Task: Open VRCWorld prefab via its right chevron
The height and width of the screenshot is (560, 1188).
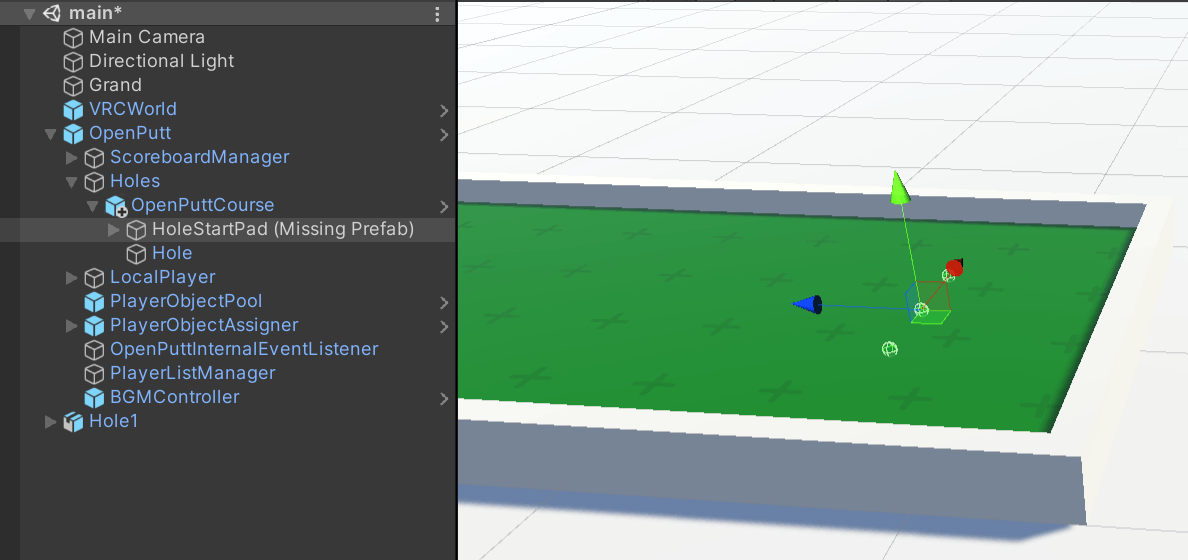Action: pyautogui.click(x=444, y=111)
